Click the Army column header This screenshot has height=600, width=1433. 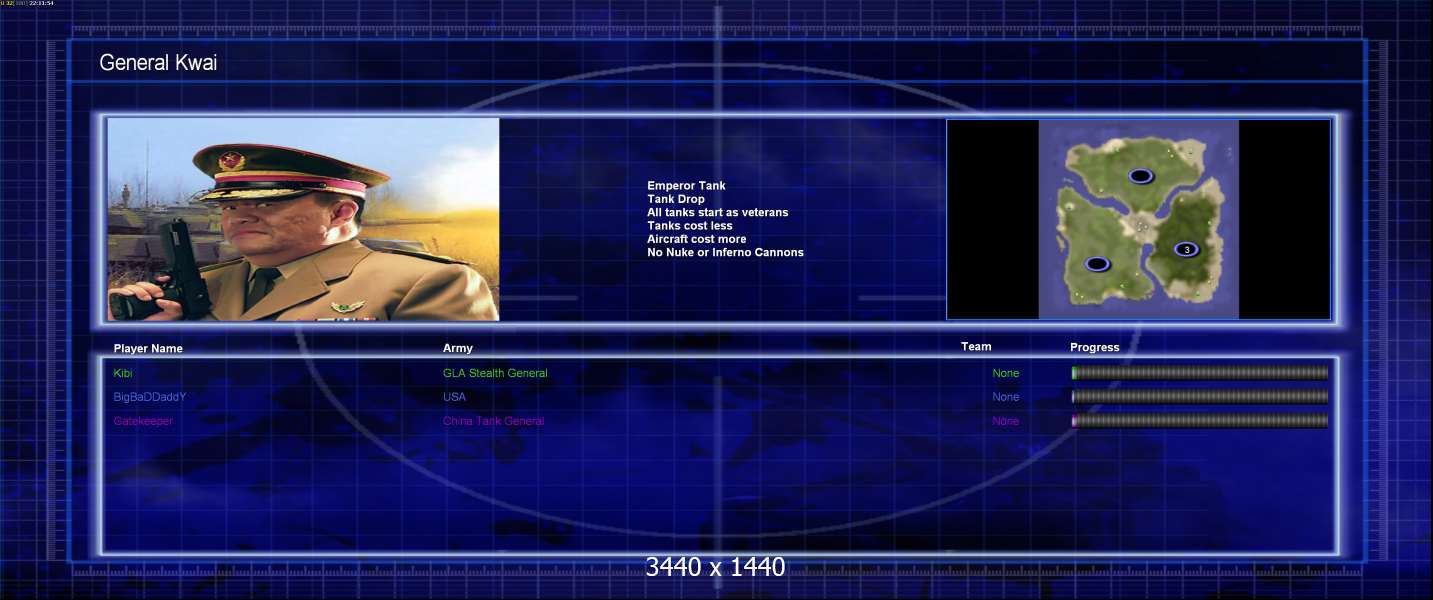458,348
